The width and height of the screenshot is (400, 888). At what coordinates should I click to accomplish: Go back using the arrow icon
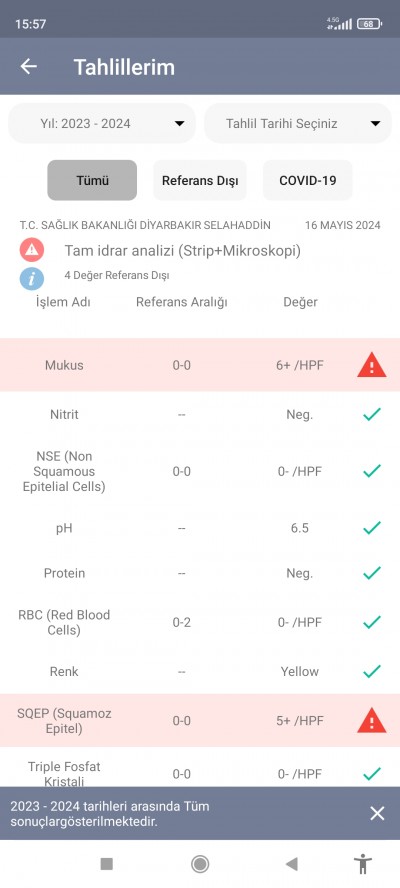28,66
